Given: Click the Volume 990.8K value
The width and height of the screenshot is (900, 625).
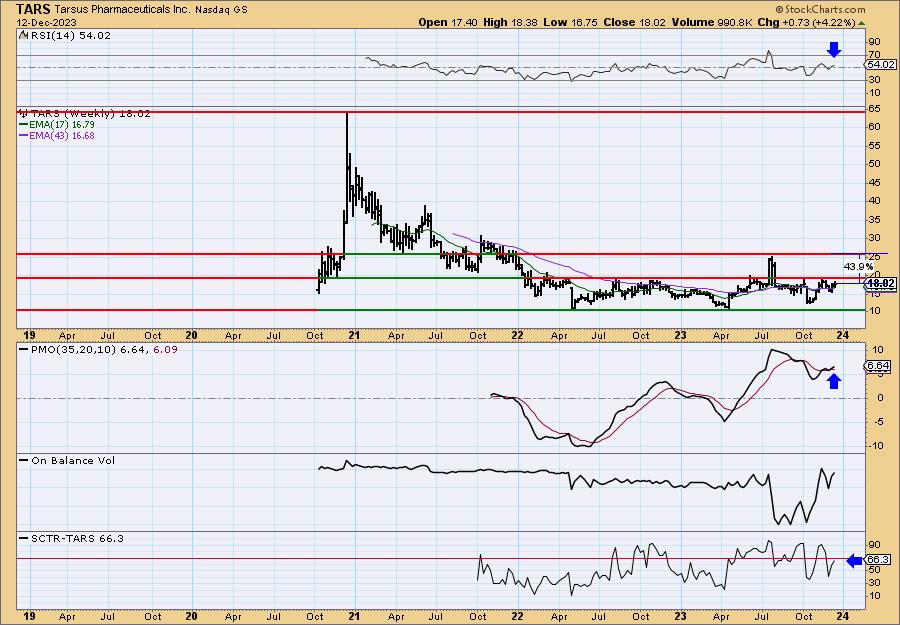Looking at the screenshot, I should pyautogui.click(x=712, y=22).
